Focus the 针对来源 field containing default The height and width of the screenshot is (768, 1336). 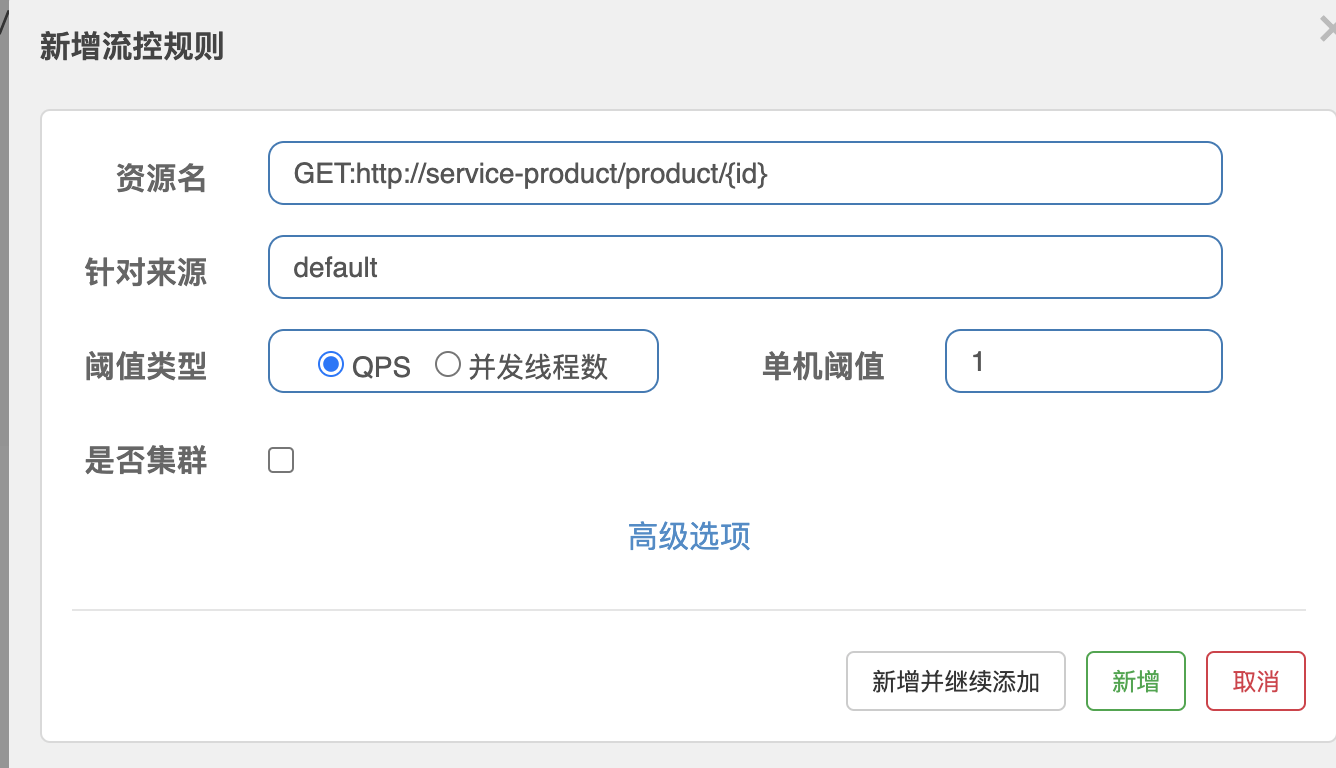[745, 267]
